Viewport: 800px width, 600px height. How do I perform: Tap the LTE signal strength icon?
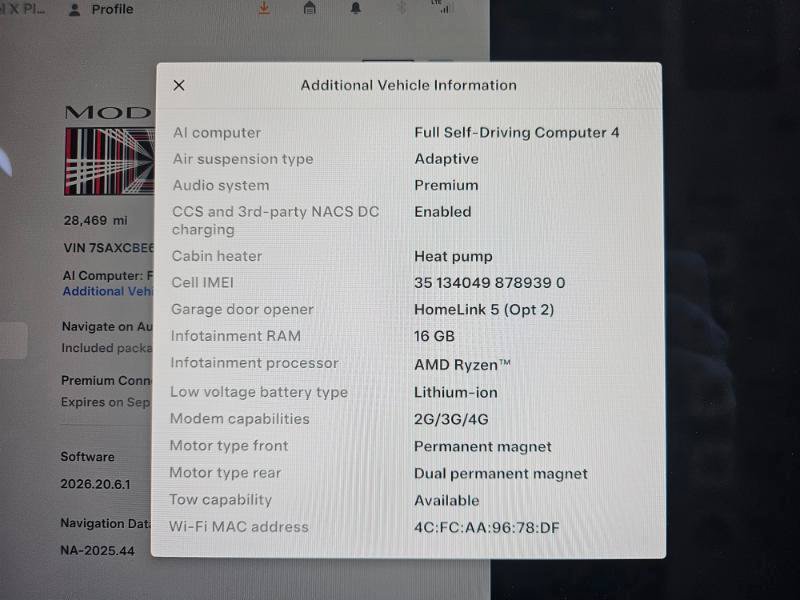click(x=443, y=7)
